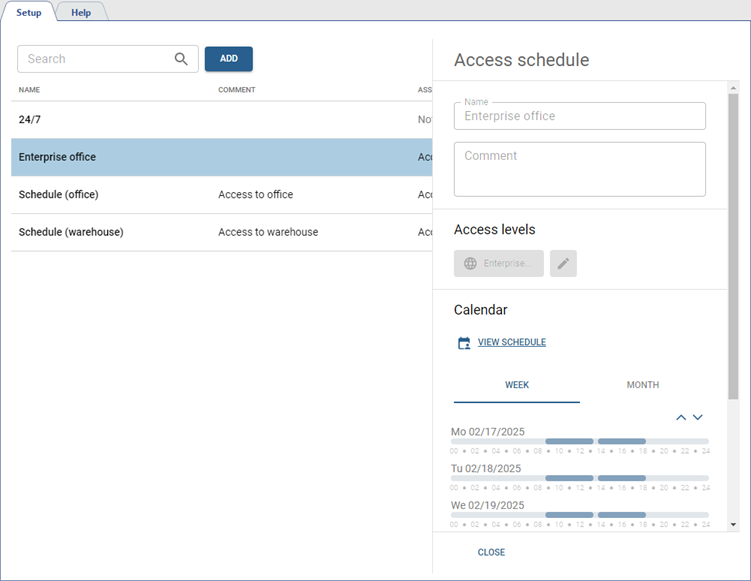Select the Setup tab

[x=29, y=12]
